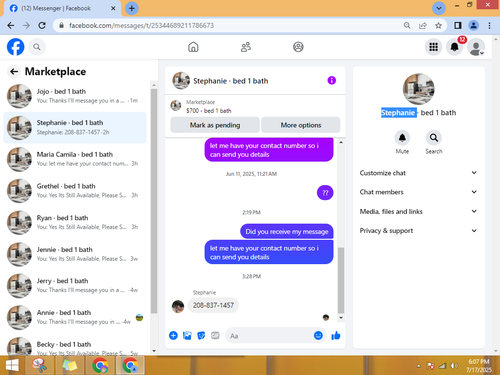Screen dimensions: 500x375
Task: Share this page icon in address bar
Action: [x=423, y=25]
